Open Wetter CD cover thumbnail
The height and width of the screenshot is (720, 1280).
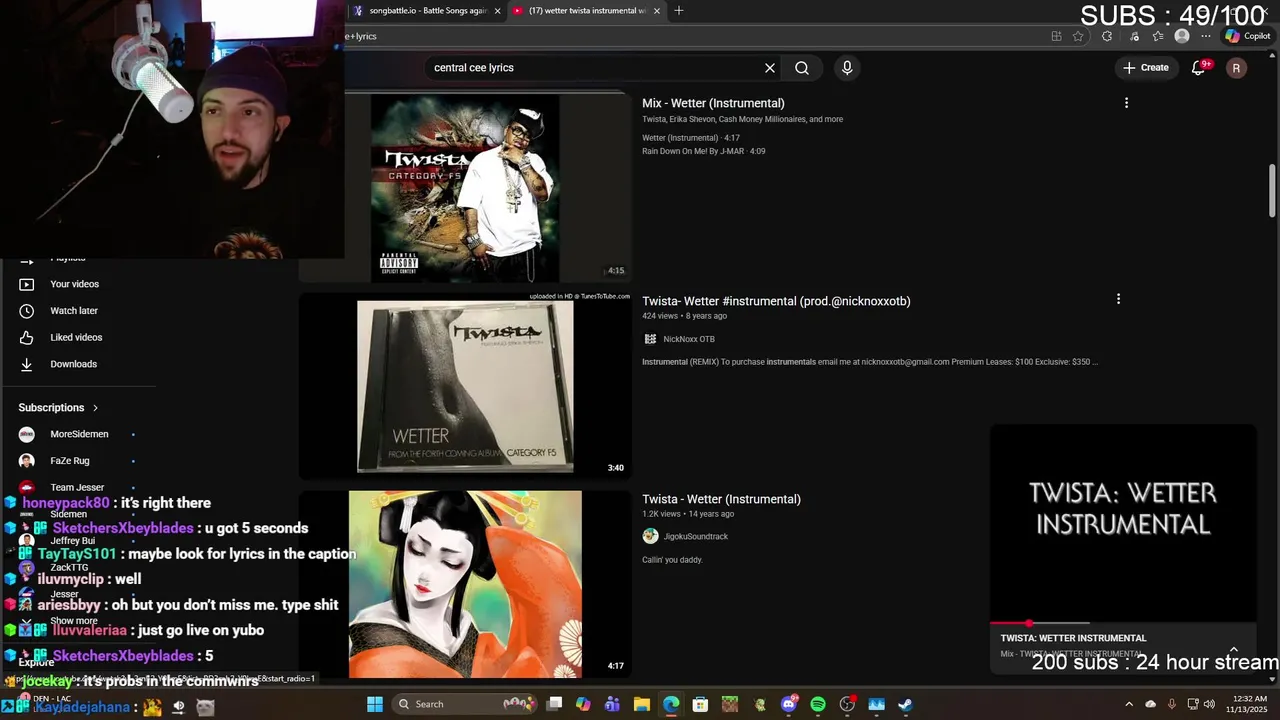(465, 386)
